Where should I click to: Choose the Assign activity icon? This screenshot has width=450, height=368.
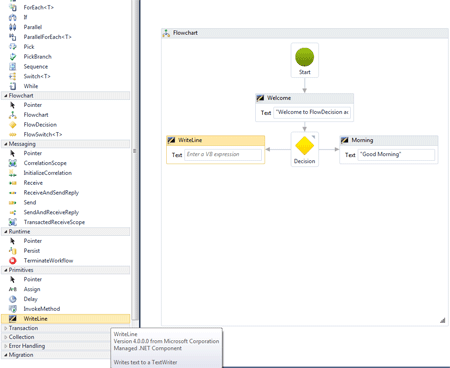tap(13, 289)
